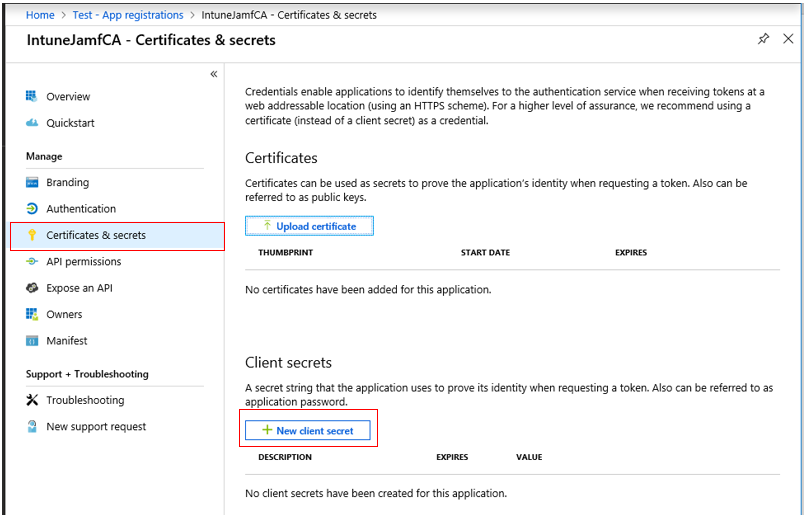Click the client secrets EXPIRES column header
Image resolution: width=807 pixels, height=515 pixels.
pyautogui.click(x=452, y=457)
